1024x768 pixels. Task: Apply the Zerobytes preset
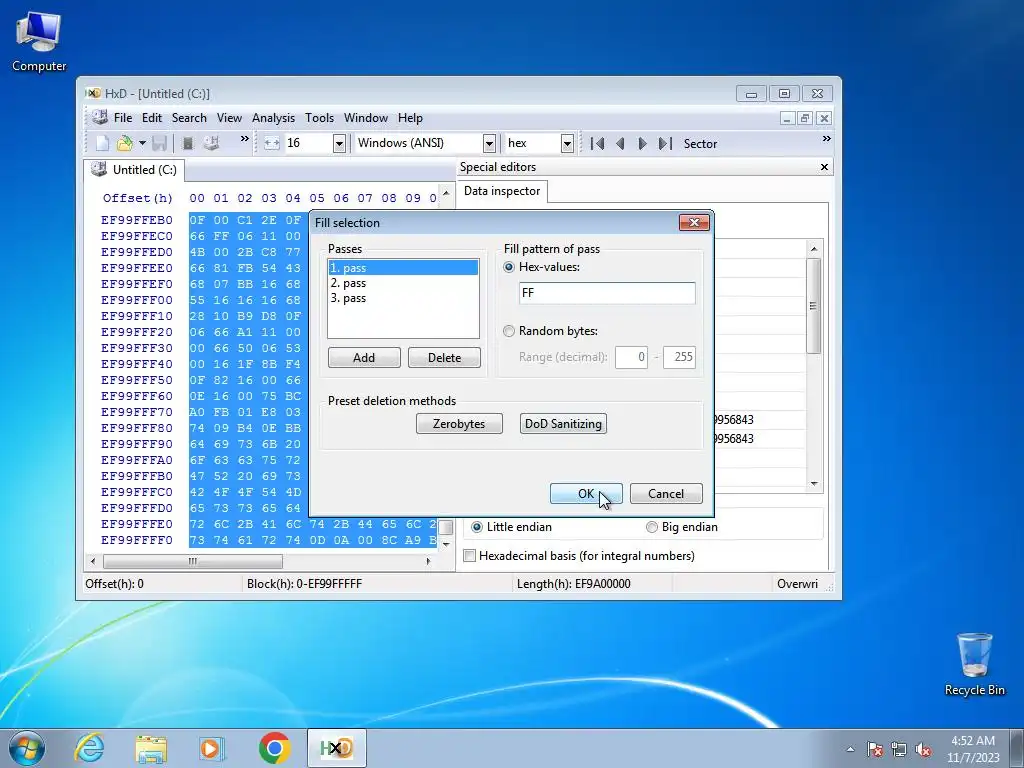pos(459,423)
